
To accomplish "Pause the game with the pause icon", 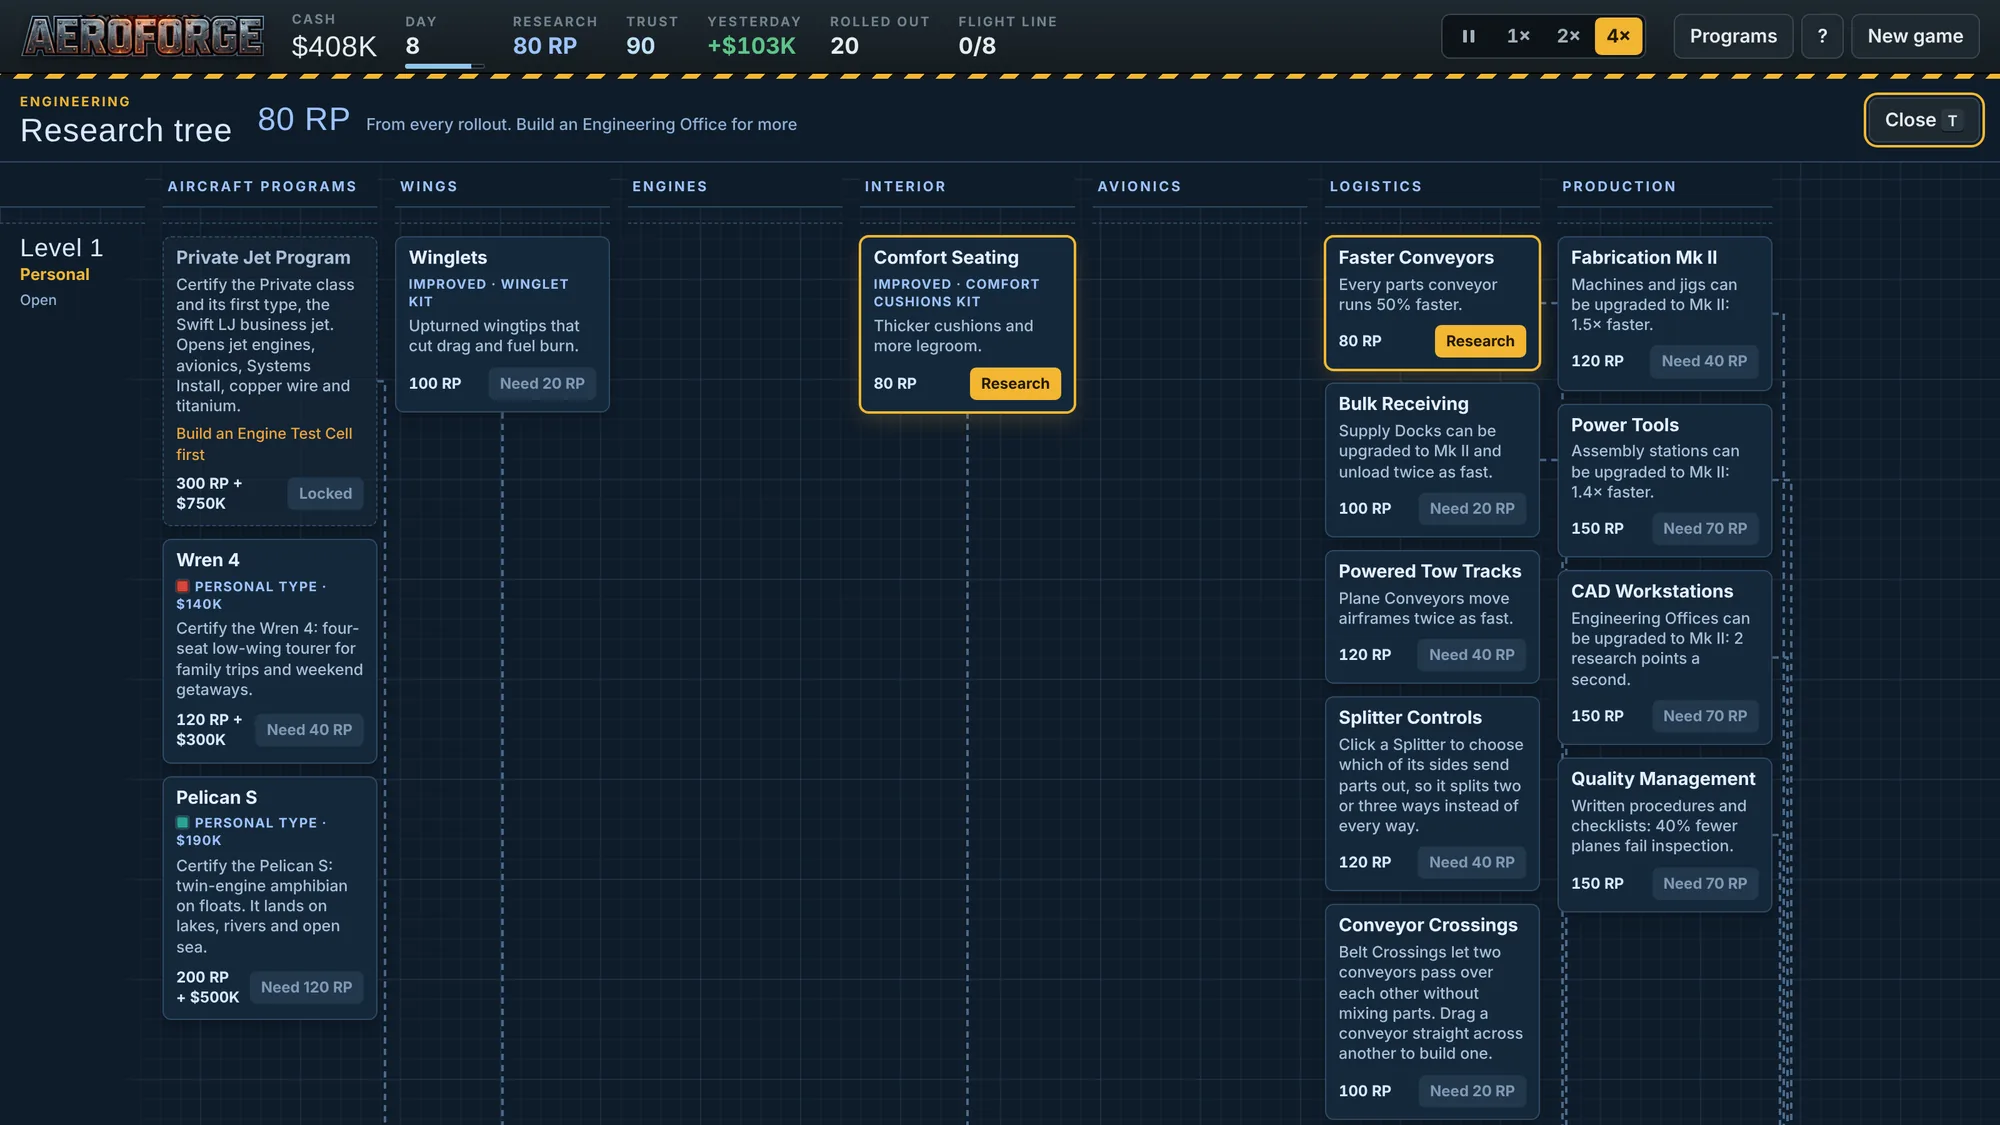I will pyautogui.click(x=1469, y=36).
